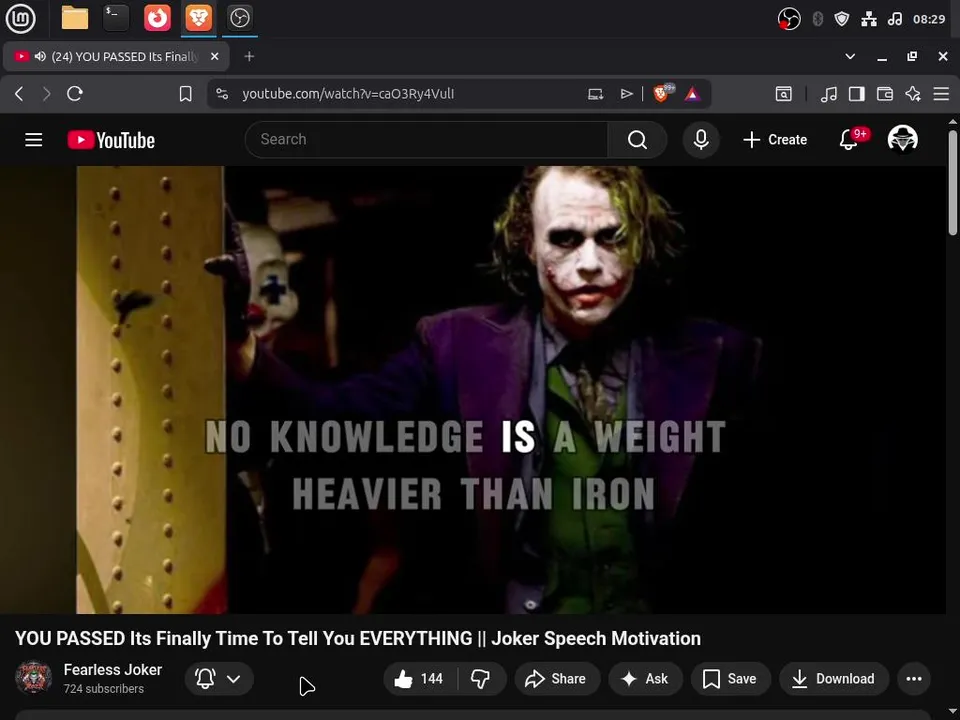The height and width of the screenshot is (720, 960).
Task: Go back to previous page
Action: point(19,94)
